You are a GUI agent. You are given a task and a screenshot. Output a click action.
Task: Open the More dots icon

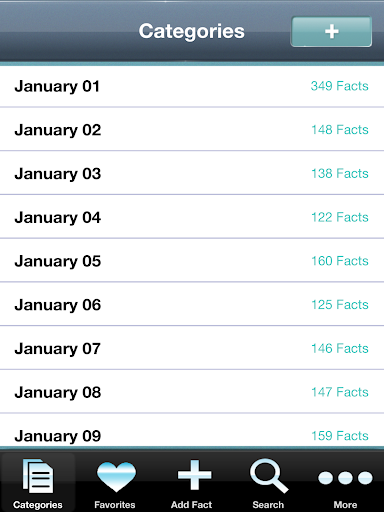tap(345, 477)
